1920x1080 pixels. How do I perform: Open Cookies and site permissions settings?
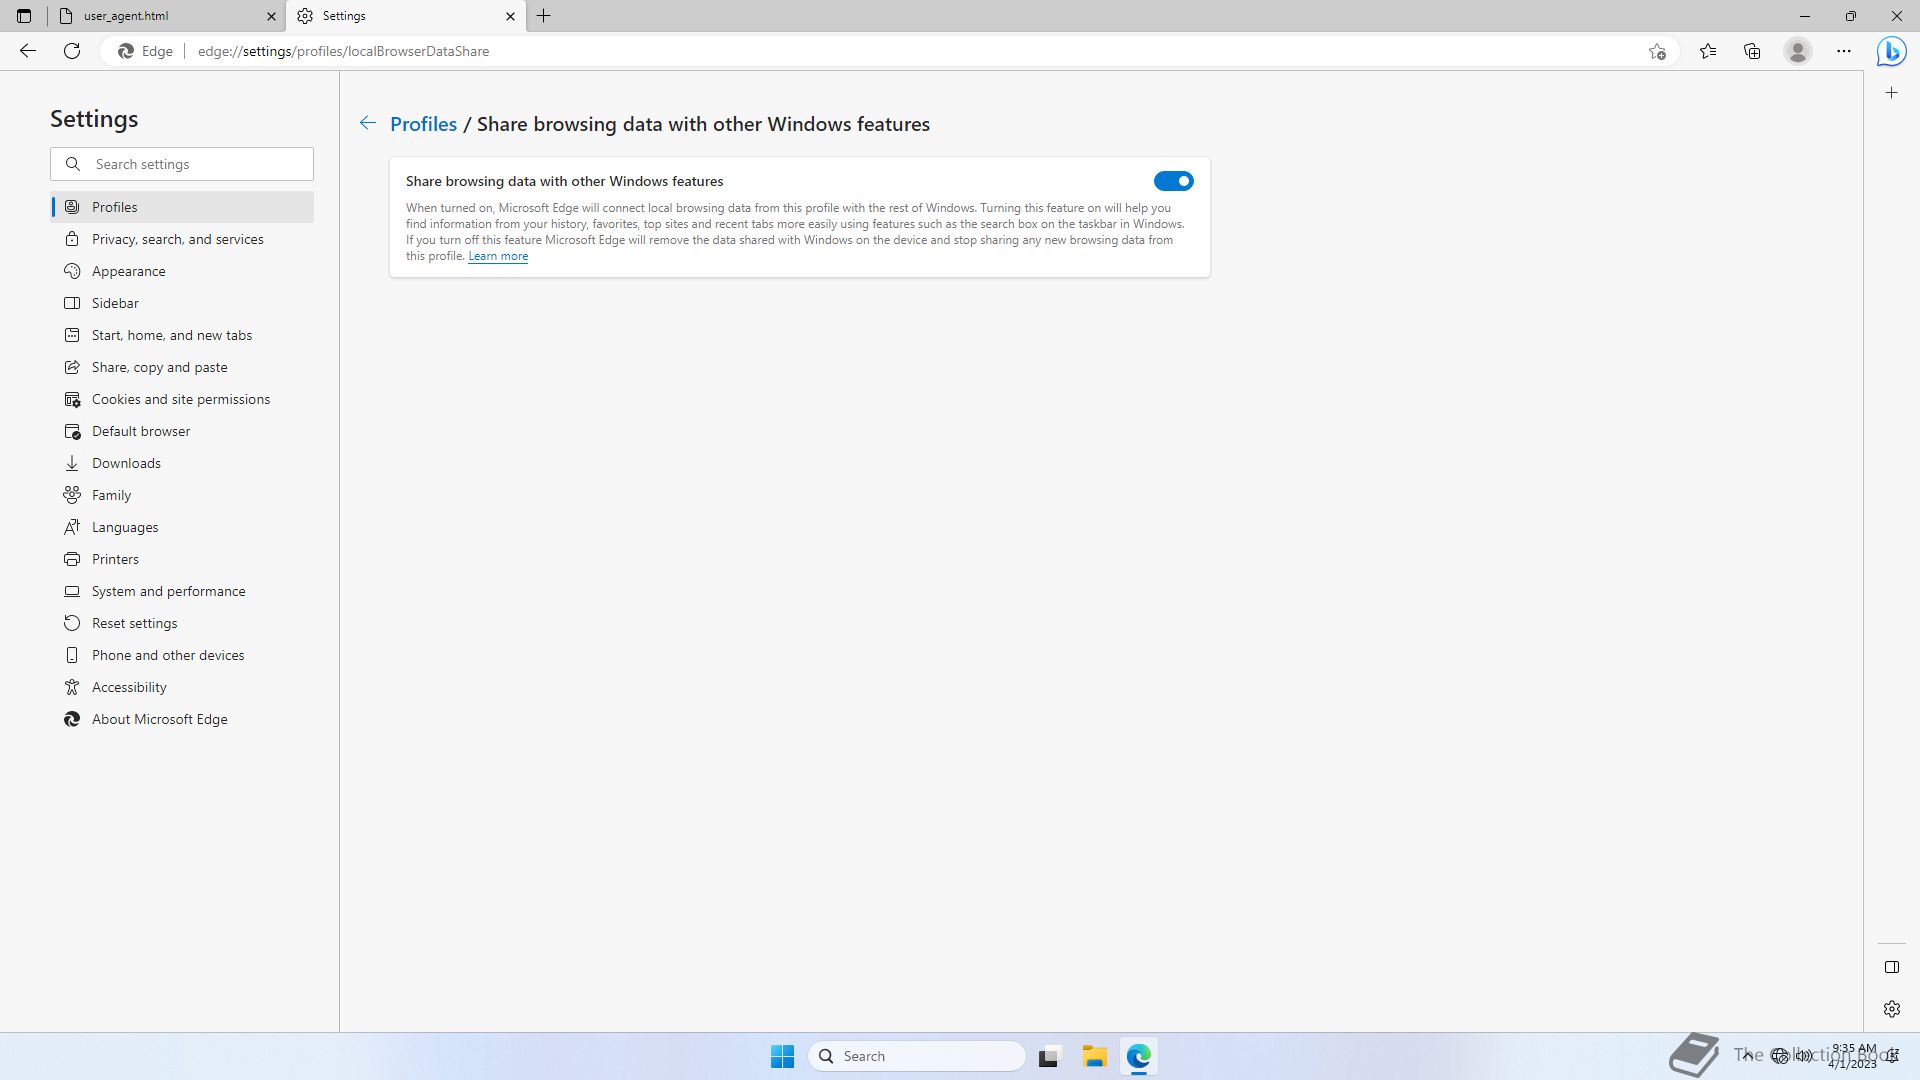[180, 399]
